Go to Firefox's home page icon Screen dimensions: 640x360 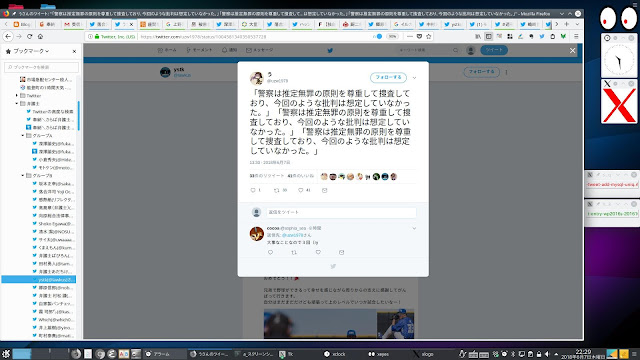tap(40, 36)
